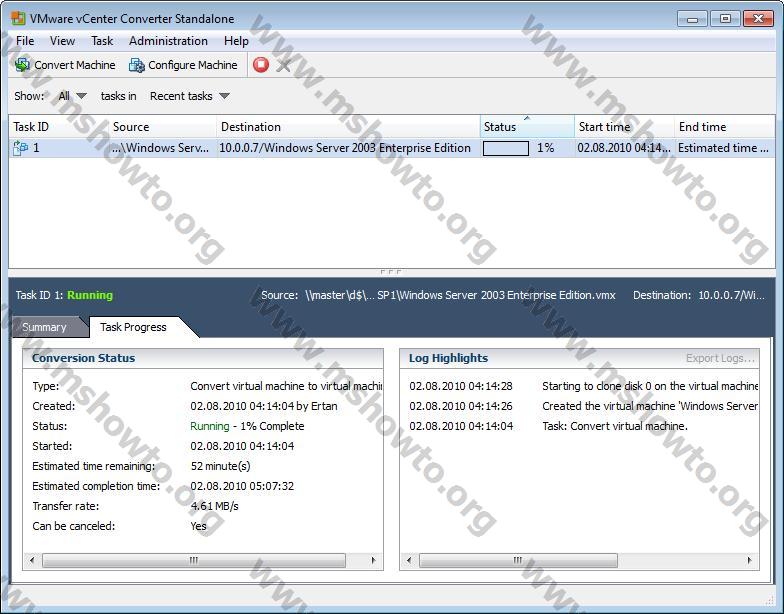Expand the Recent tasks dropdown

[x=190, y=96]
